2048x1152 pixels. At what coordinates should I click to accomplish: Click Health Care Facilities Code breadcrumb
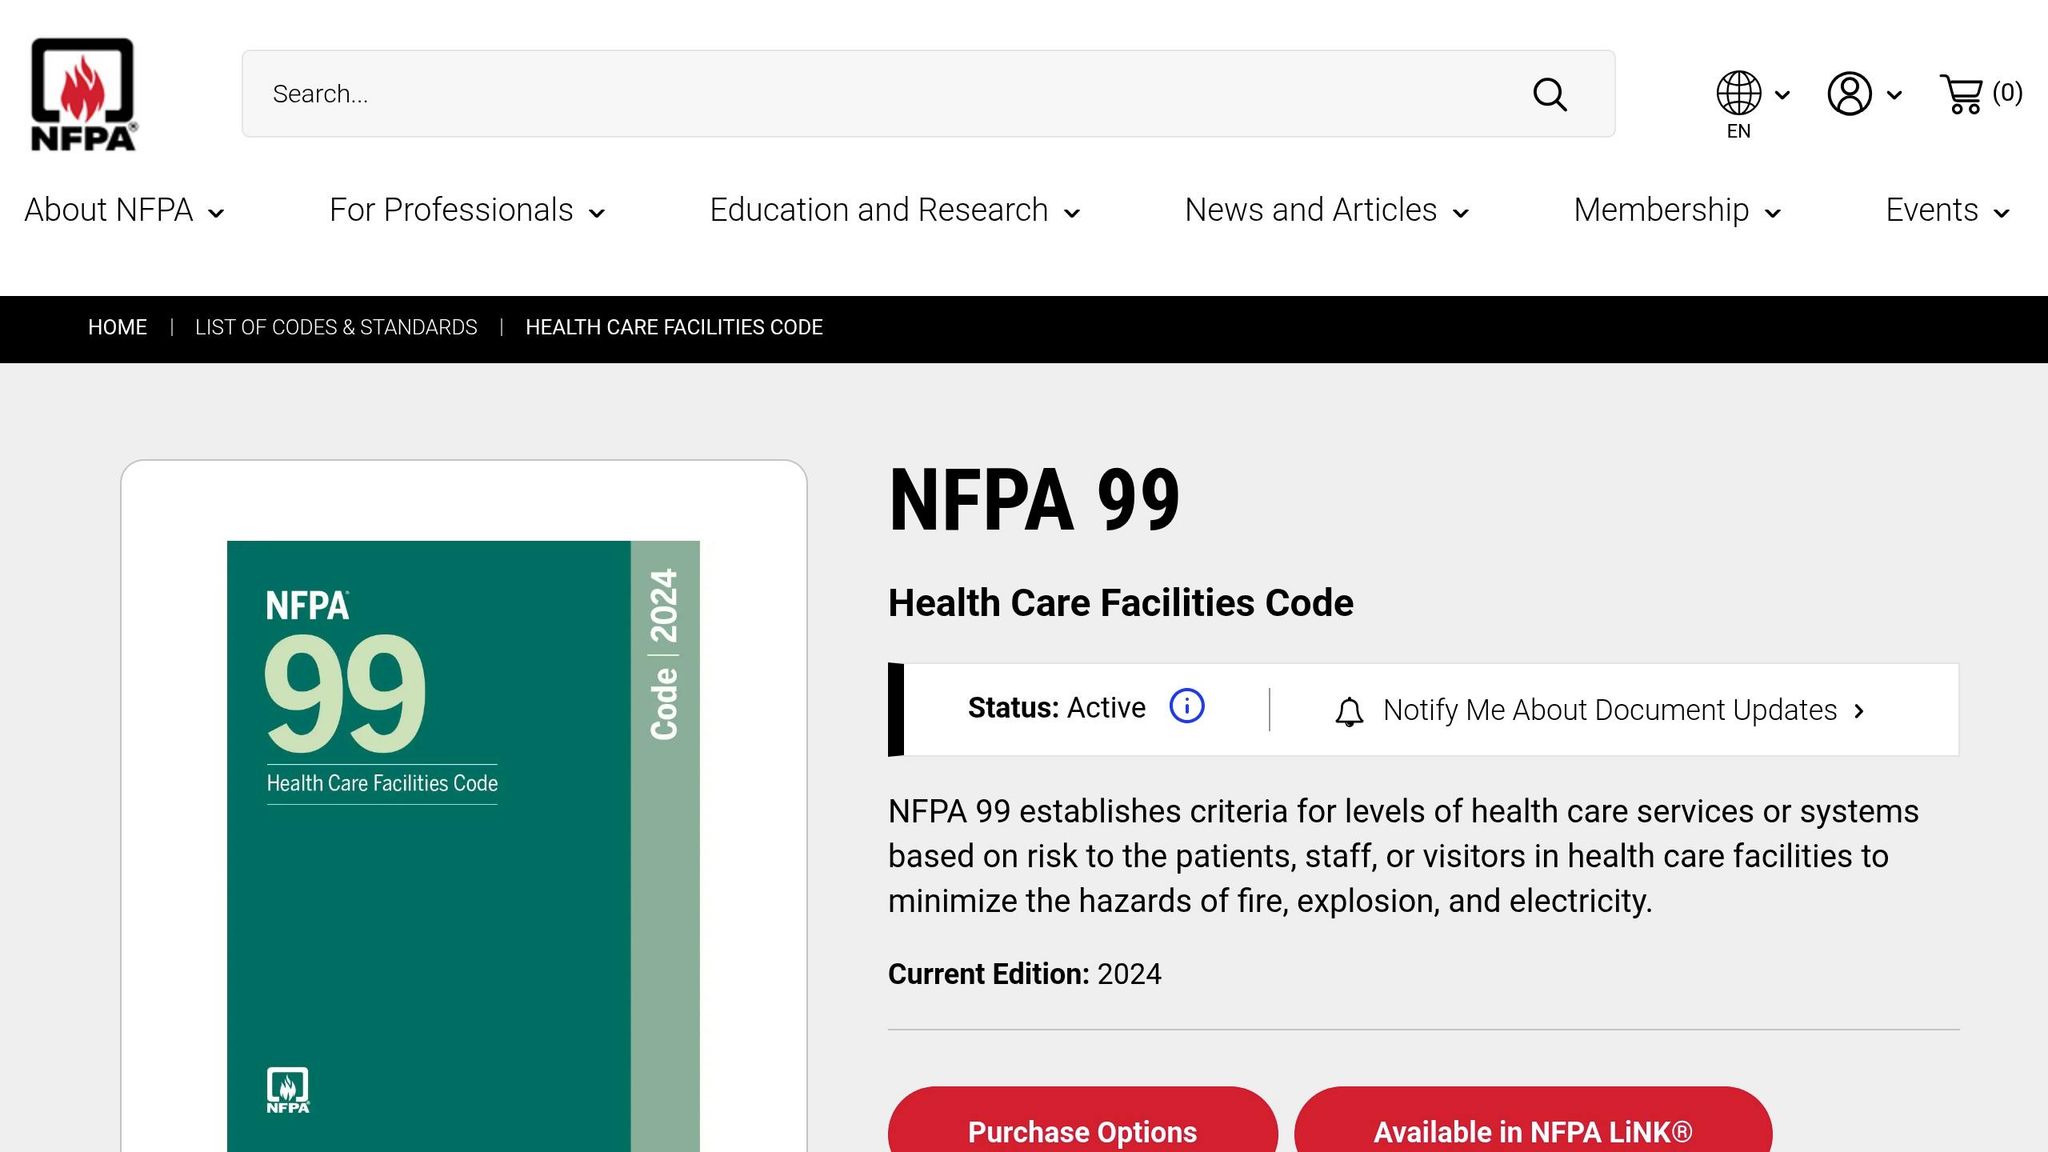[674, 327]
